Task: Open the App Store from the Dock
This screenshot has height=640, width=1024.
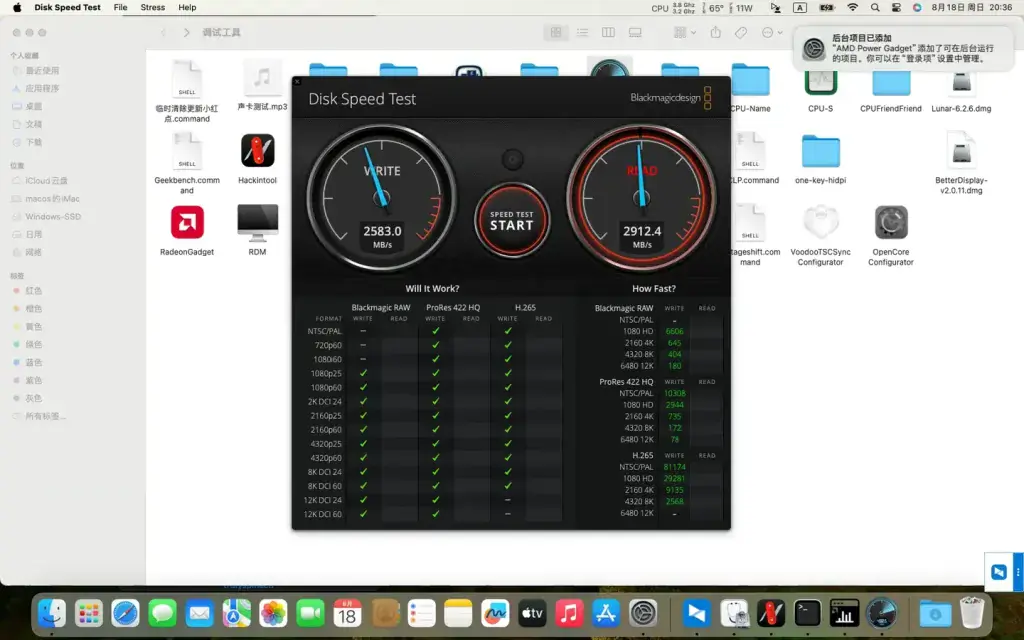Action: tap(606, 613)
